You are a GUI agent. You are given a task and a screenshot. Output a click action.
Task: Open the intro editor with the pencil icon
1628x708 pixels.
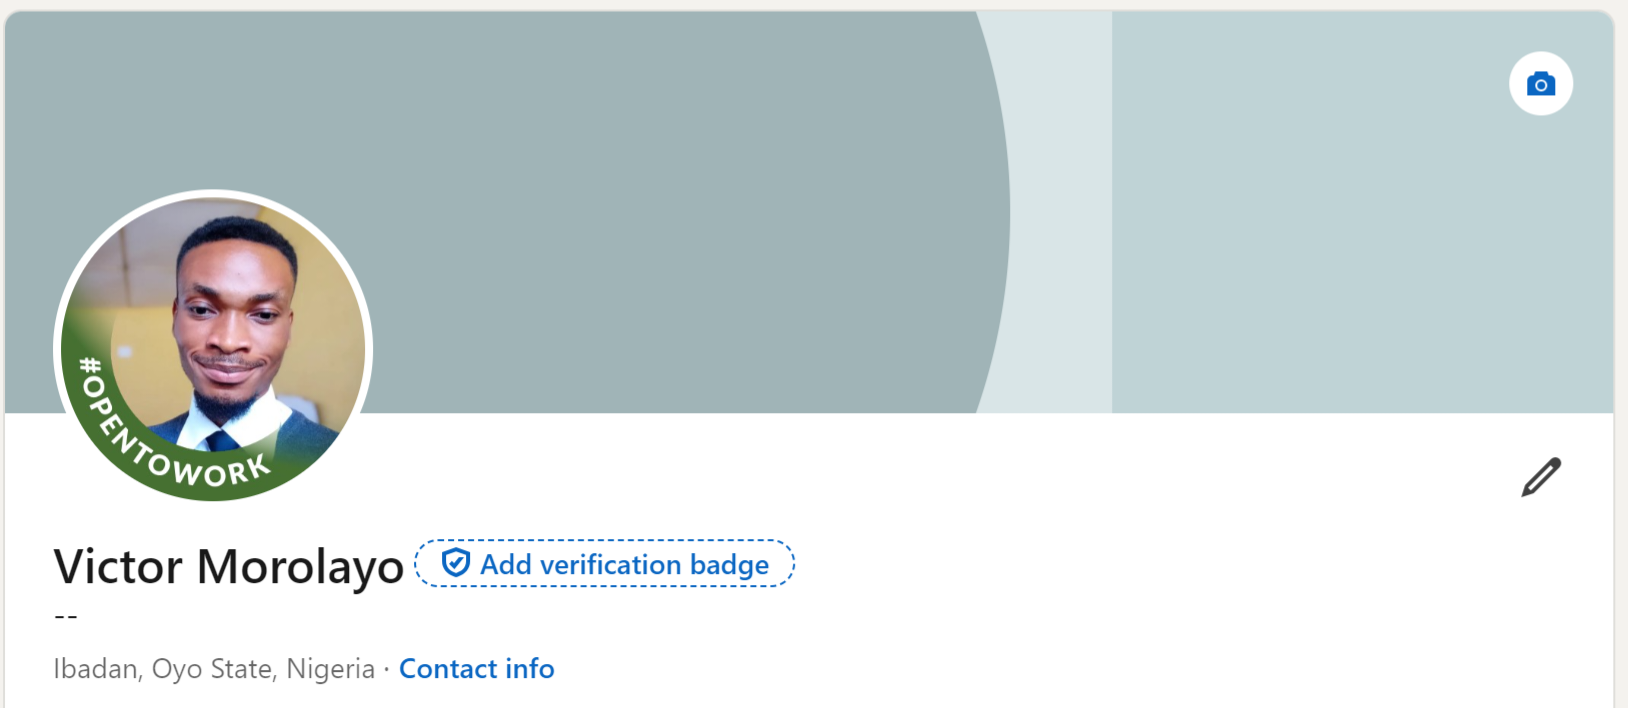(1541, 477)
